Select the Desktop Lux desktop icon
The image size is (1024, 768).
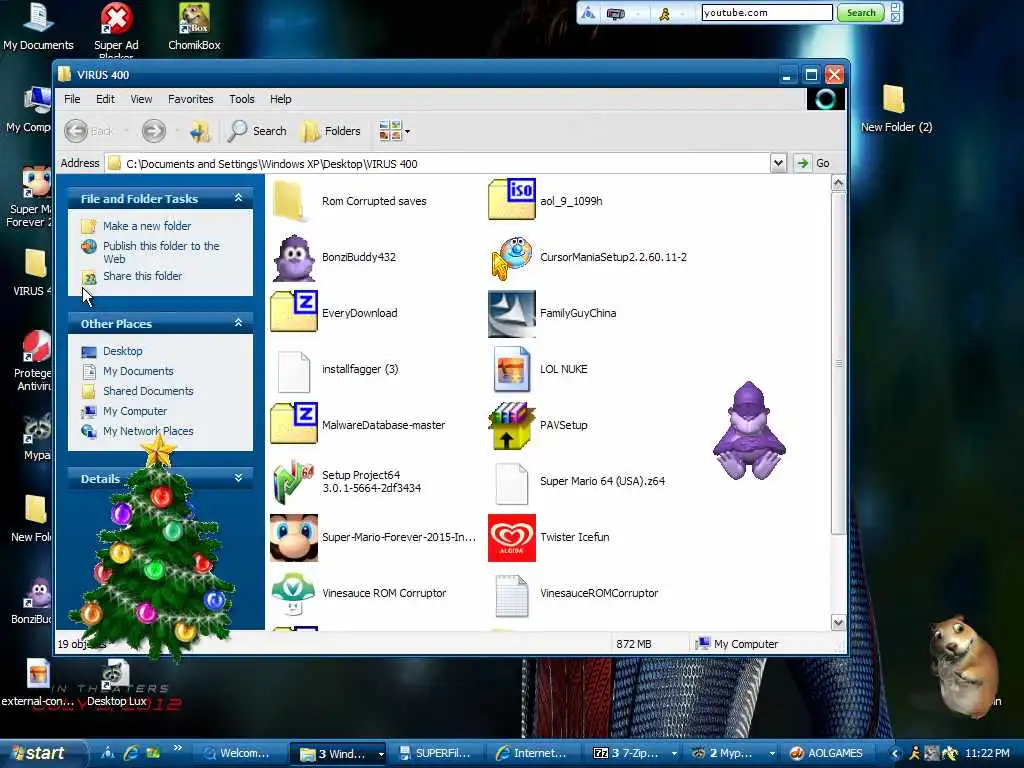click(x=116, y=684)
